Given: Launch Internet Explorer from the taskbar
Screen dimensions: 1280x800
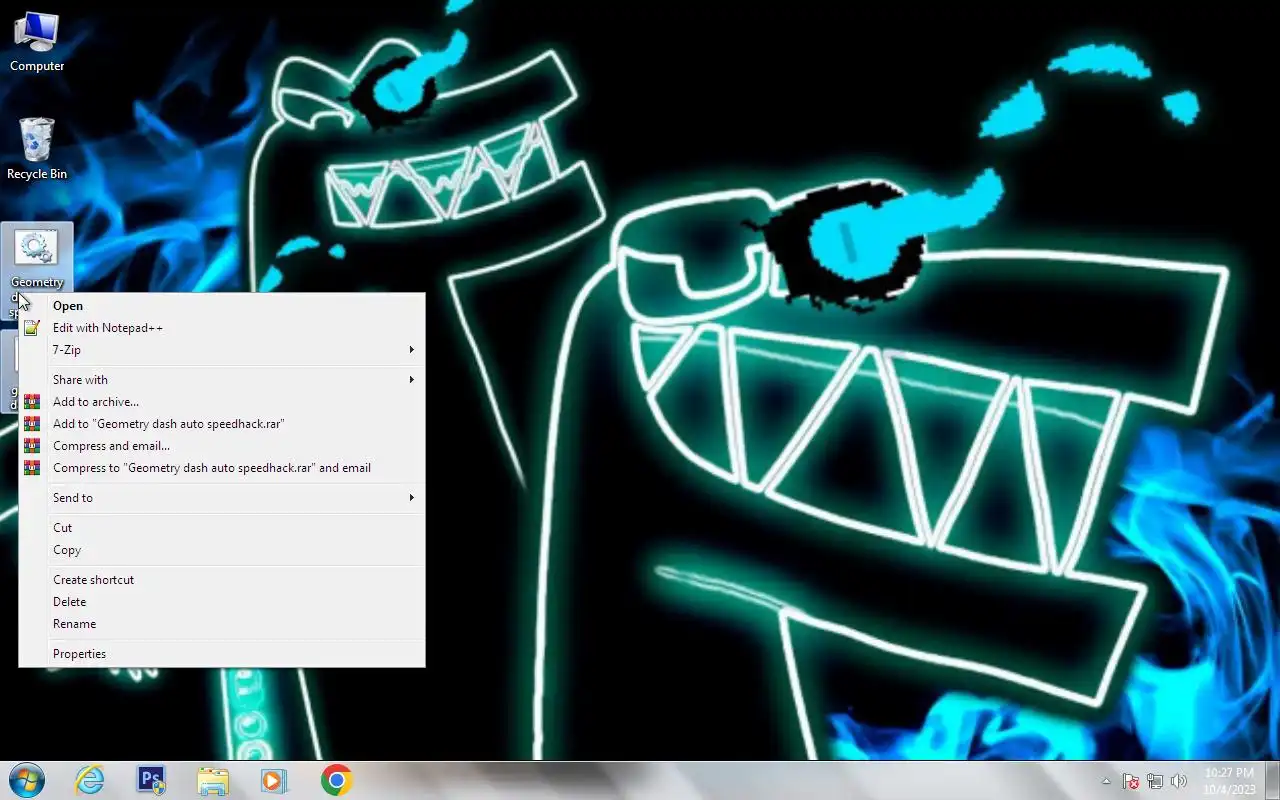Looking at the screenshot, I should pyautogui.click(x=90, y=780).
